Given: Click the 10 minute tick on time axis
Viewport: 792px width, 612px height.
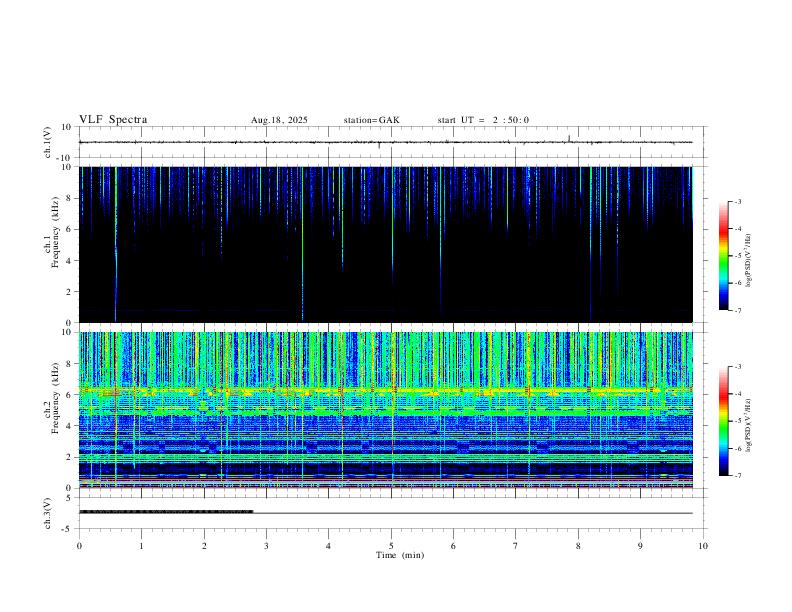Looking at the screenshot, I should tap(703, 545).
